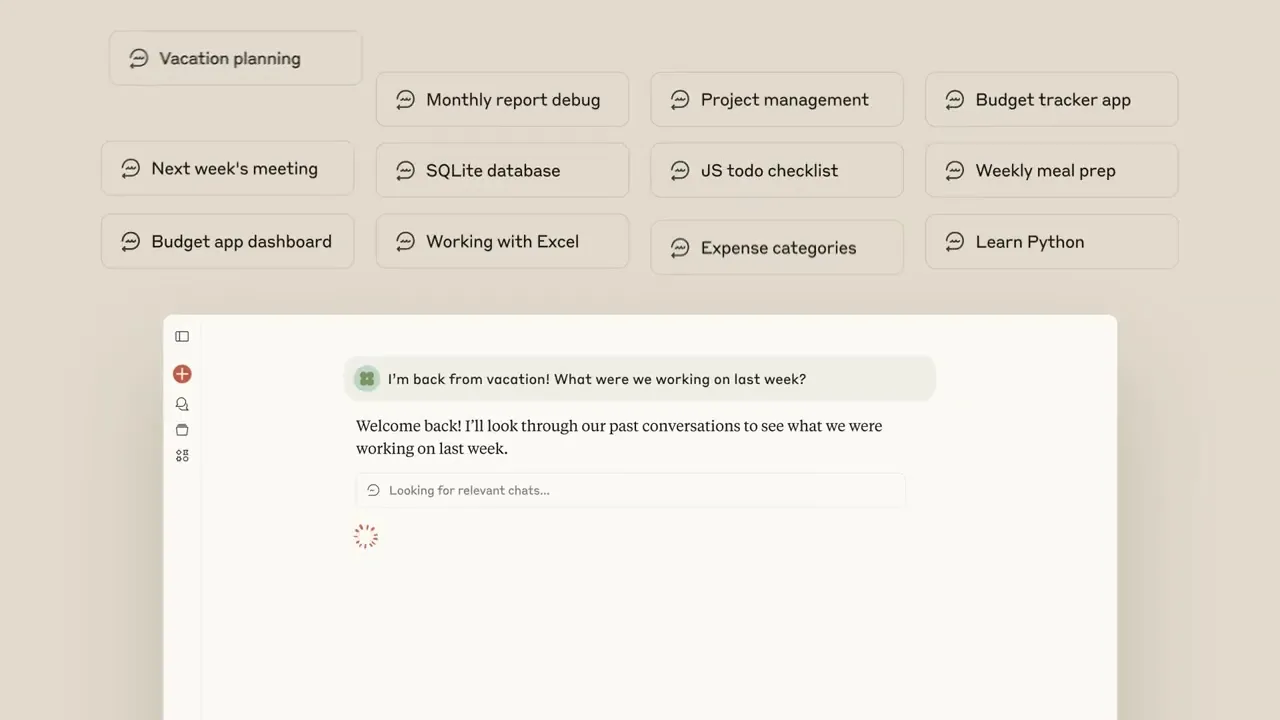The width and height of the screenshot is (1280, 720).
Task: Select the SQLite database chat
Action: (502, 170)
